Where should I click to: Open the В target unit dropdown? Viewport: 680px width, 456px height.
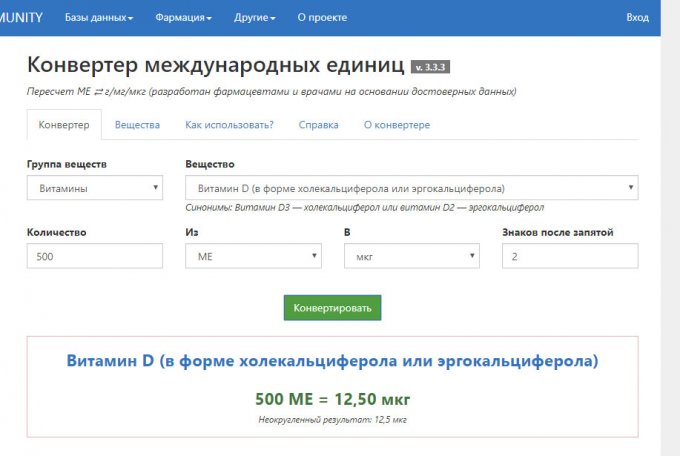[412, 256]
